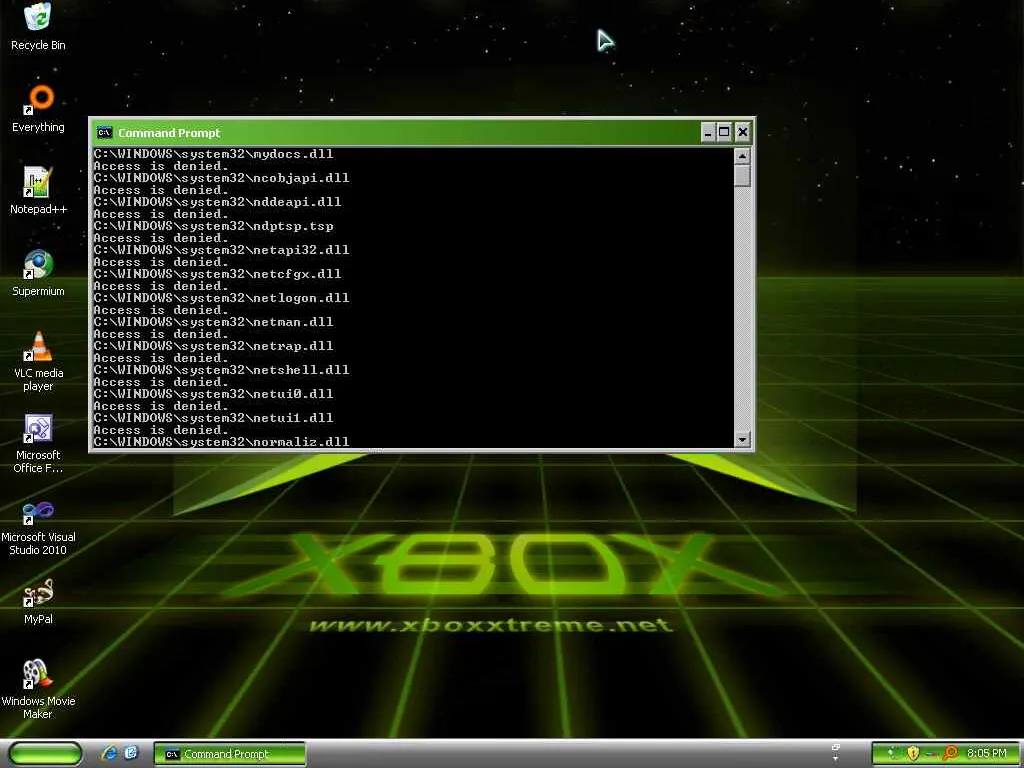Click the green network tray icon
The image size is (1024, 768).
[x=892, y=753]
